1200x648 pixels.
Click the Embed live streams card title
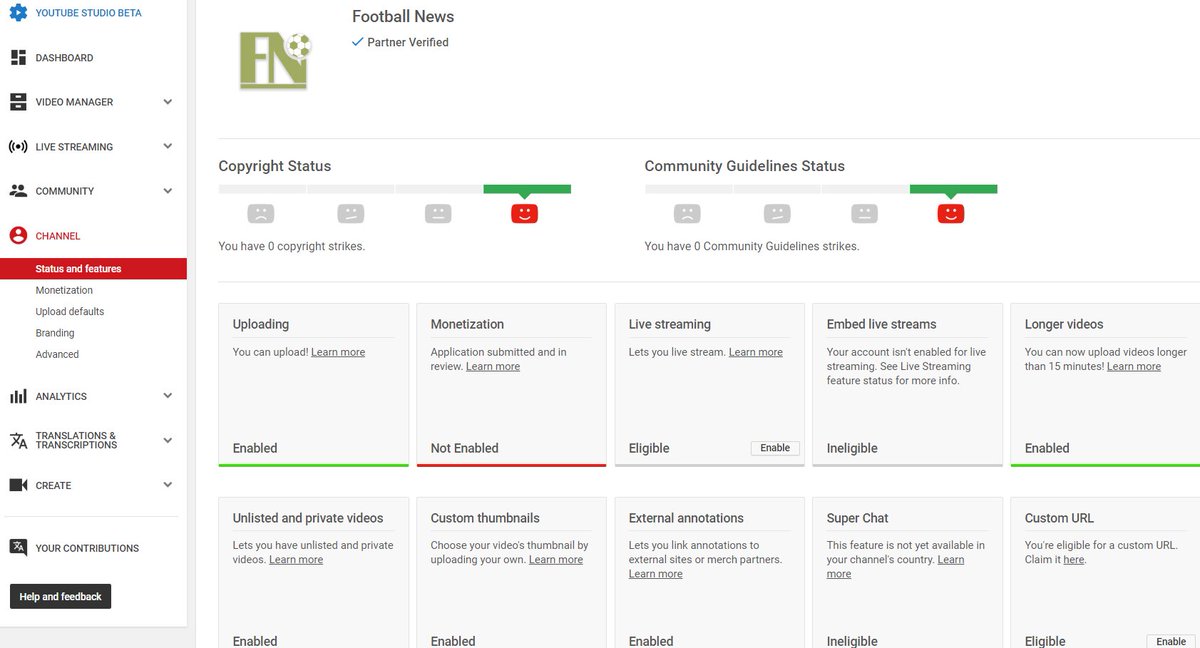click(882, 324)
